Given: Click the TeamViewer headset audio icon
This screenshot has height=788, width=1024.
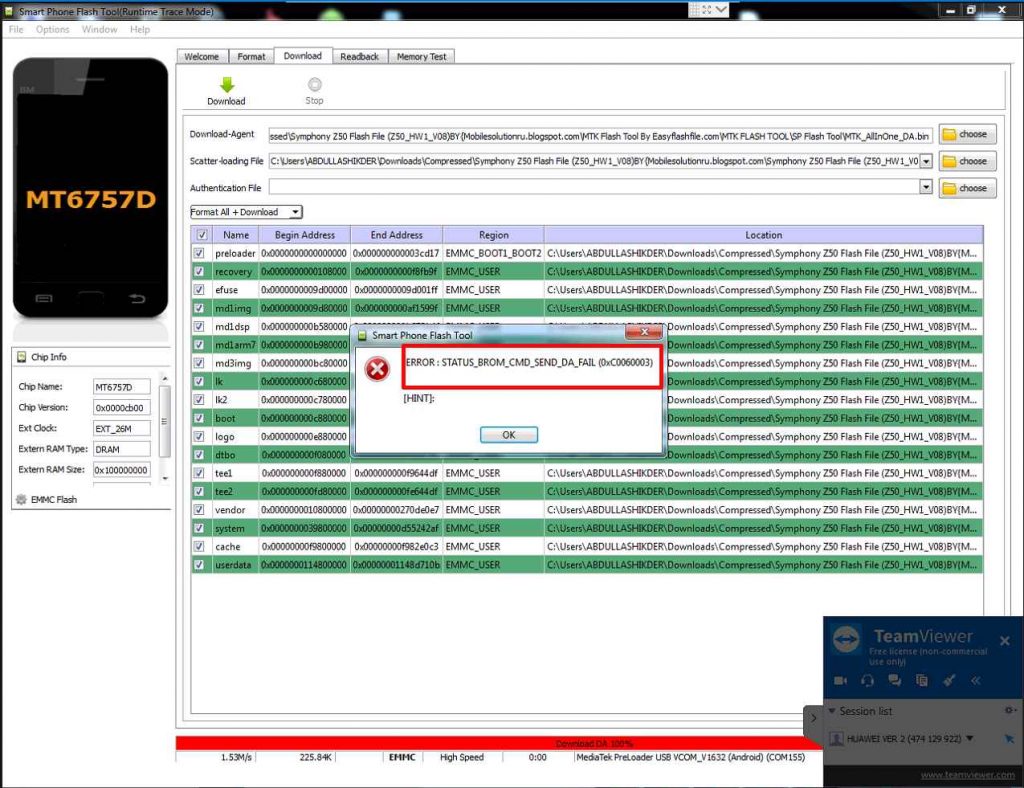Looking at the screenshot, I should pos(867,681).
